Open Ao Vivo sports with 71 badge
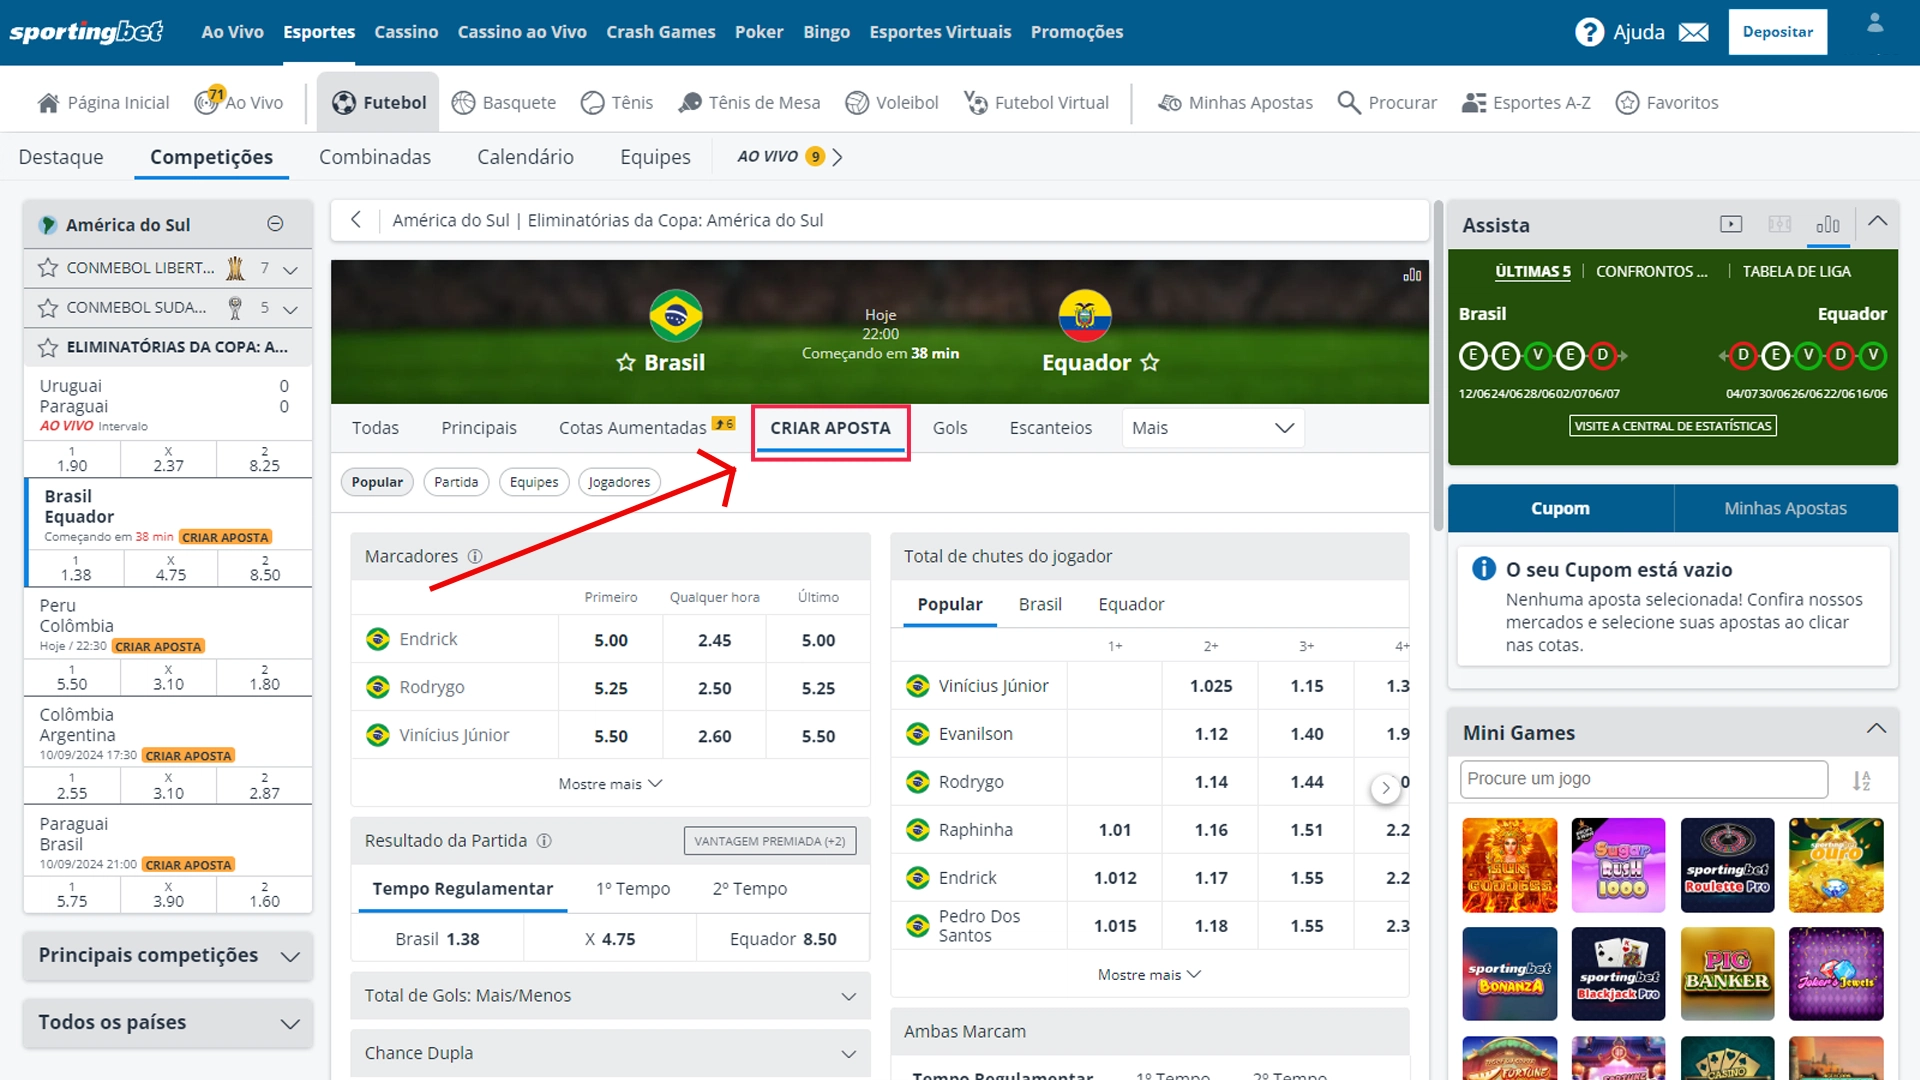Image resolution: width=1920 pixels, height=1080 pixels. 239,101
